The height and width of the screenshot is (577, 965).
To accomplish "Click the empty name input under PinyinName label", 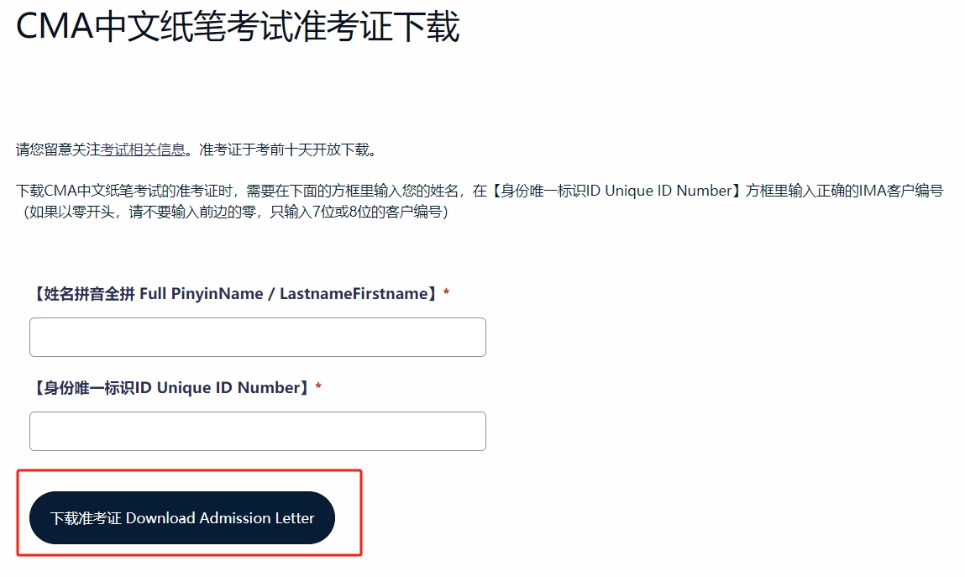I will click(257, 336).
